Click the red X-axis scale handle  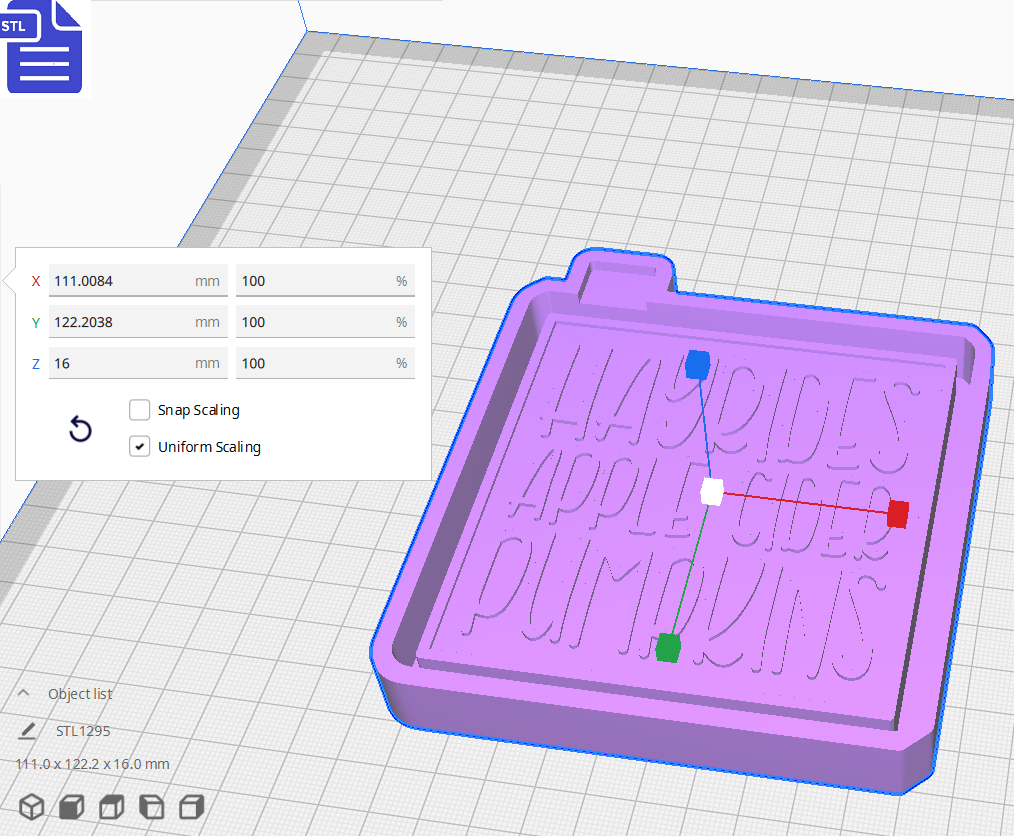(x=897, y=514)
